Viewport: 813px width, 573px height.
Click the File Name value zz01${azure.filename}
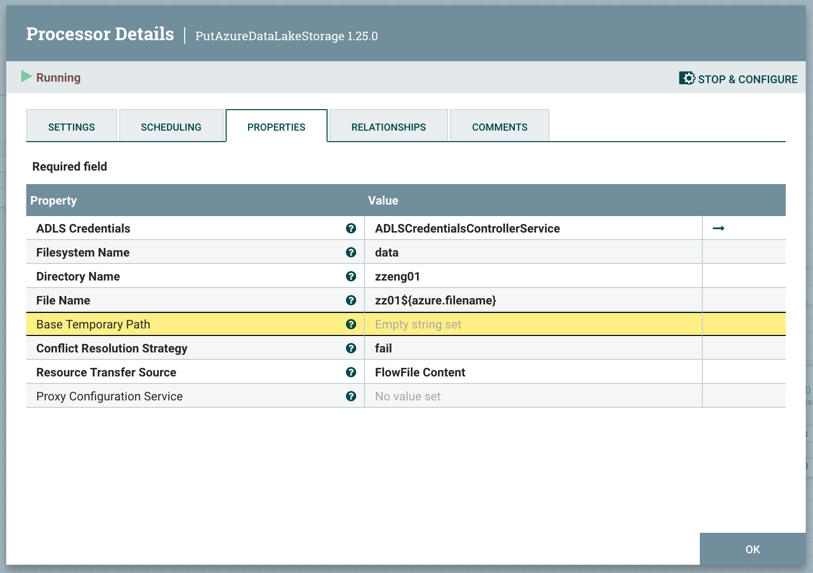[435, 301]
